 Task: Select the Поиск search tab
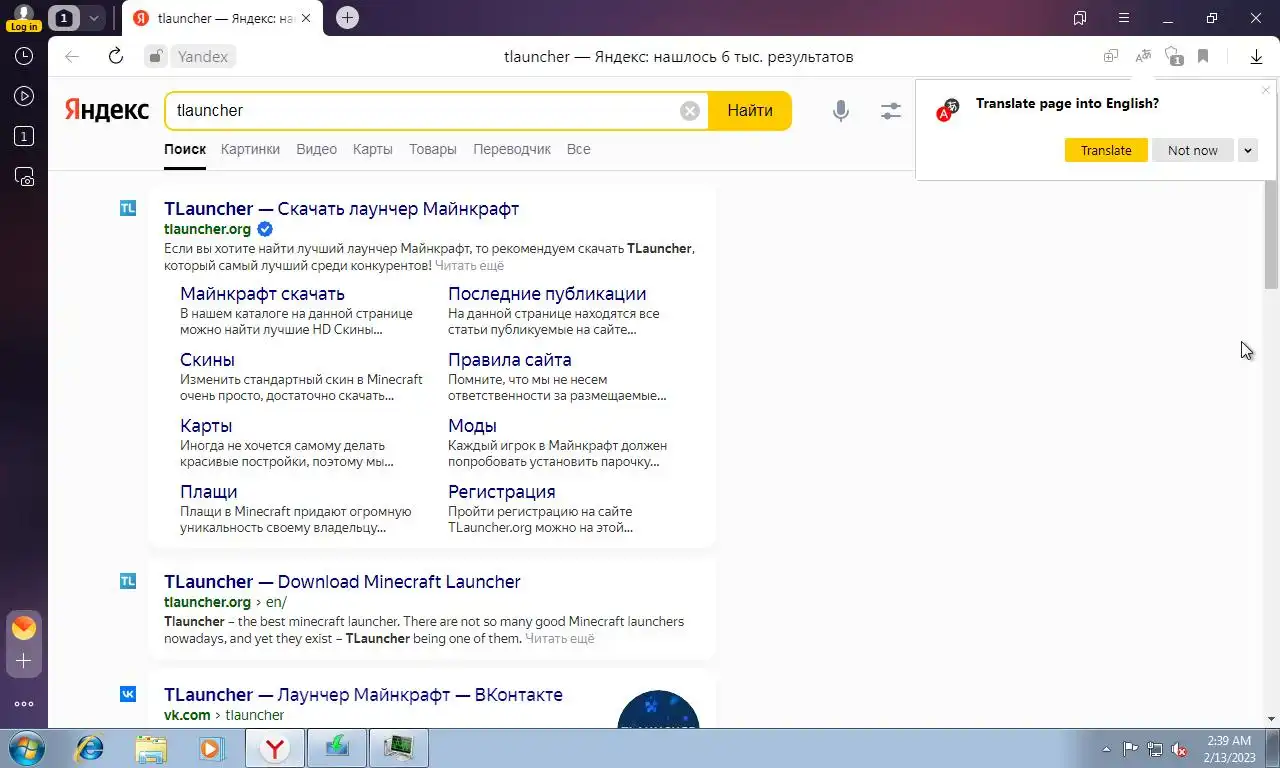click(185, 149)
